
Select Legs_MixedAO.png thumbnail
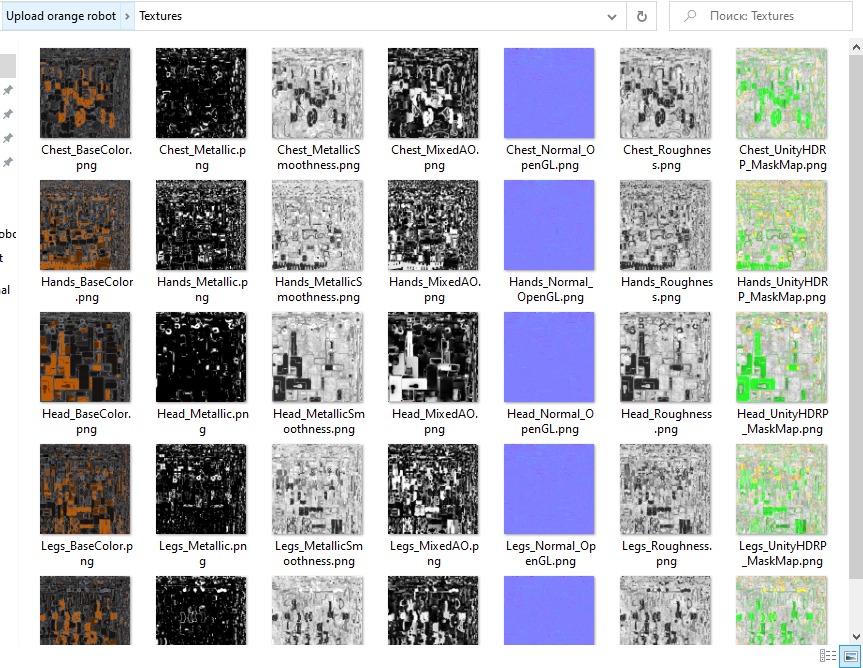[x=433, y=489]
